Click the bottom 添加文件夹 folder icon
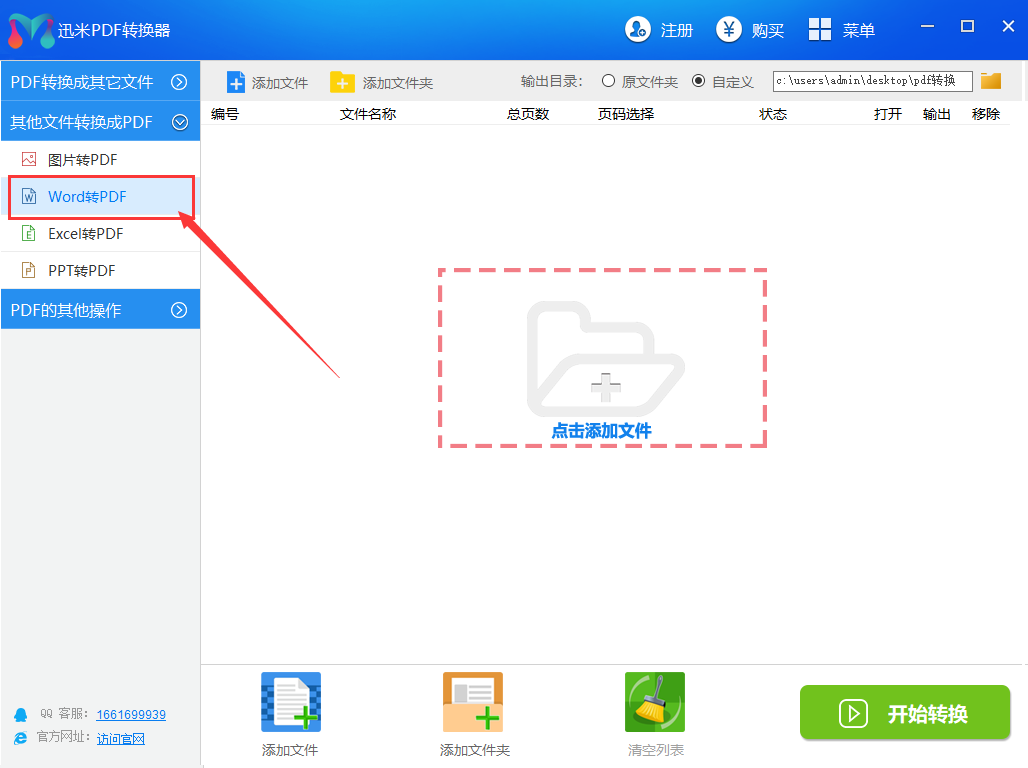 pyautogui.click(x=473, y=702)
